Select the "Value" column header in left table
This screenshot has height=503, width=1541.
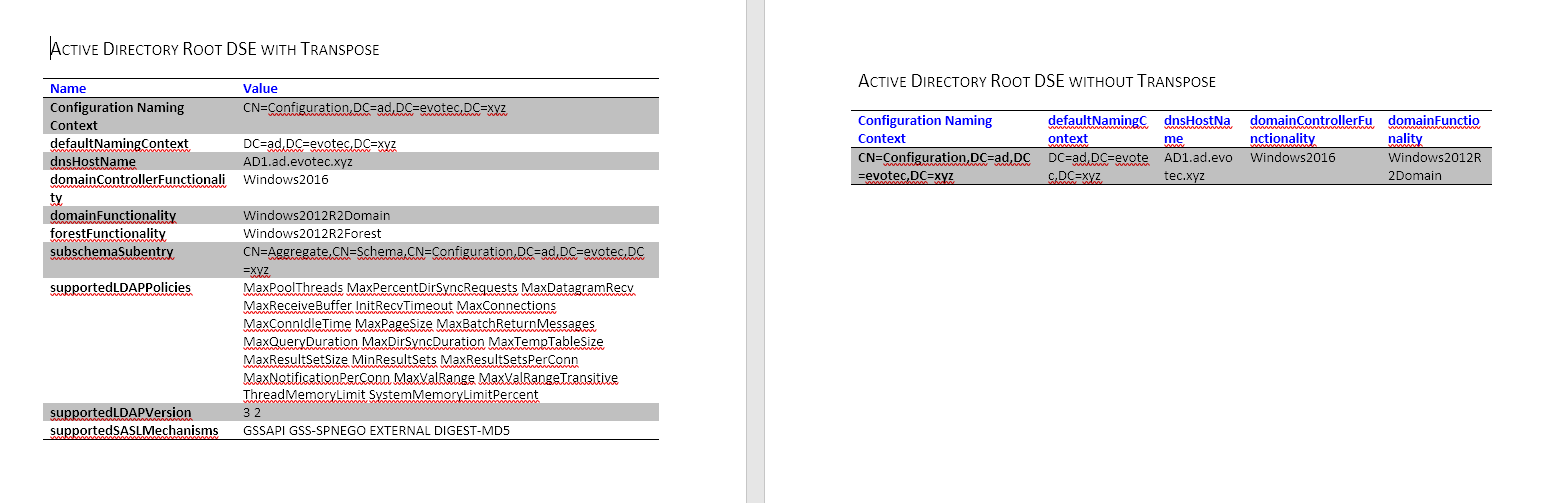pyautogui.click(x=260, y=88)
